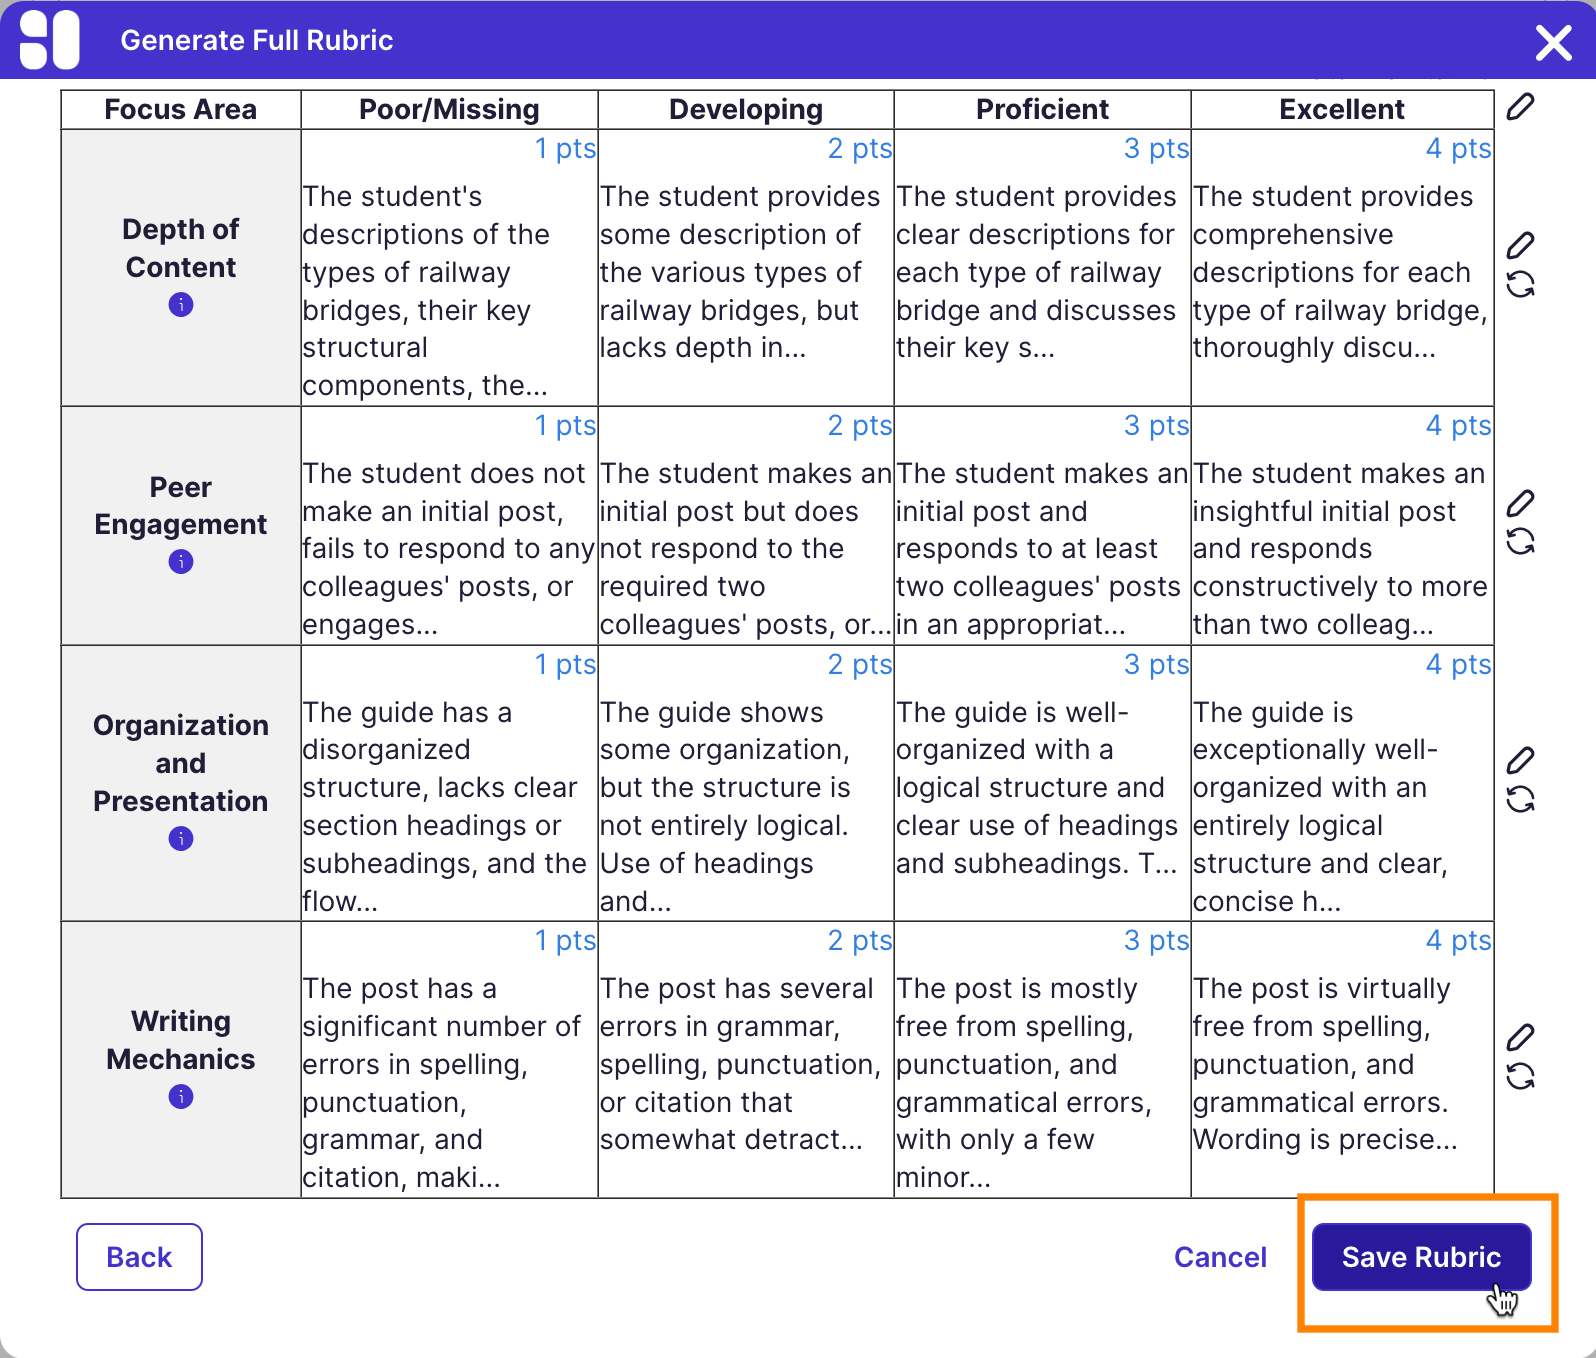Go back with the Back button
The image size is (1596, 1358).
pyautogui.click(x=139, y=1257)
